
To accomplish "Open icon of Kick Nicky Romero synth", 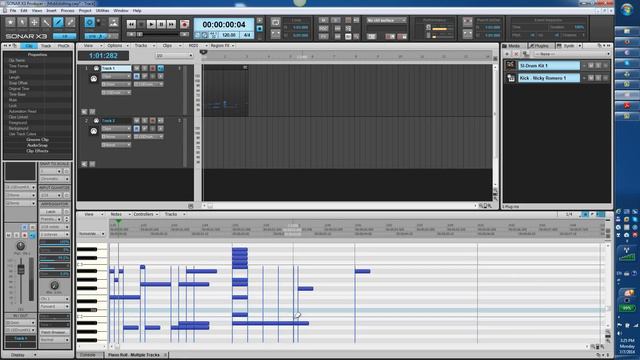I will click(511, 78).
